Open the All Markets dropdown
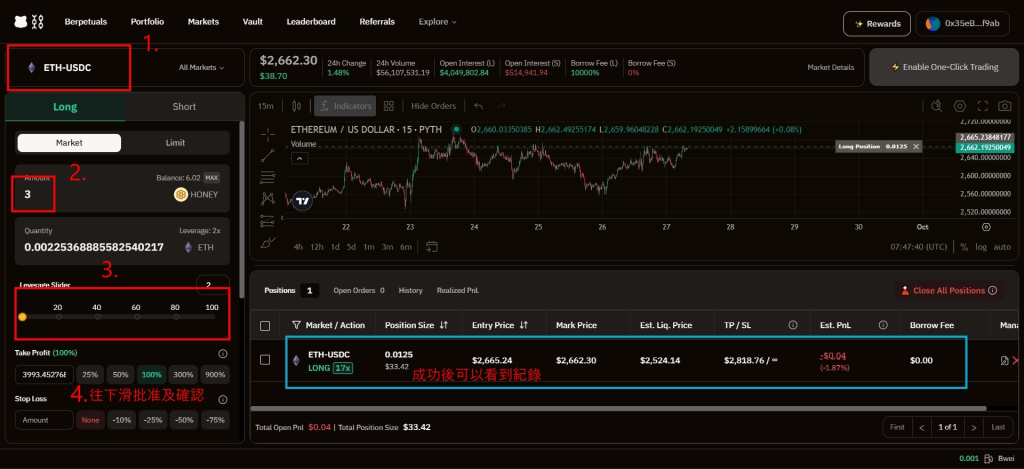The image size is (1024, 469). point(201,68)
